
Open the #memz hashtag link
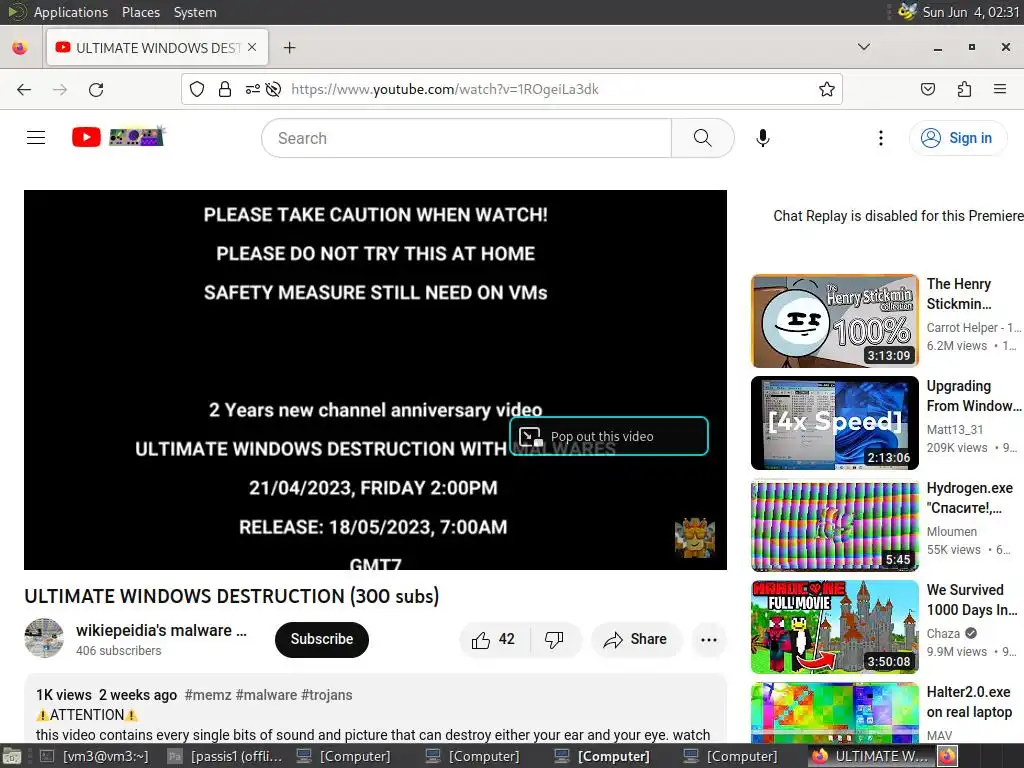208,696
